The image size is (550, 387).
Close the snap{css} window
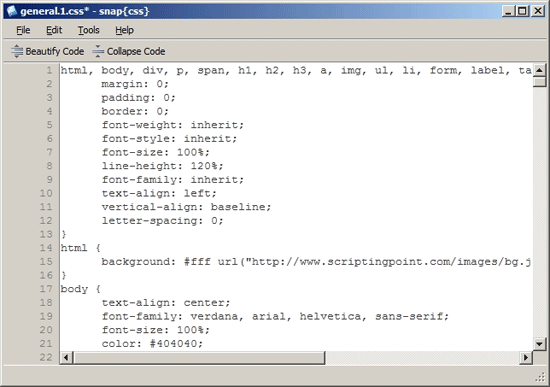pos(537,11)
